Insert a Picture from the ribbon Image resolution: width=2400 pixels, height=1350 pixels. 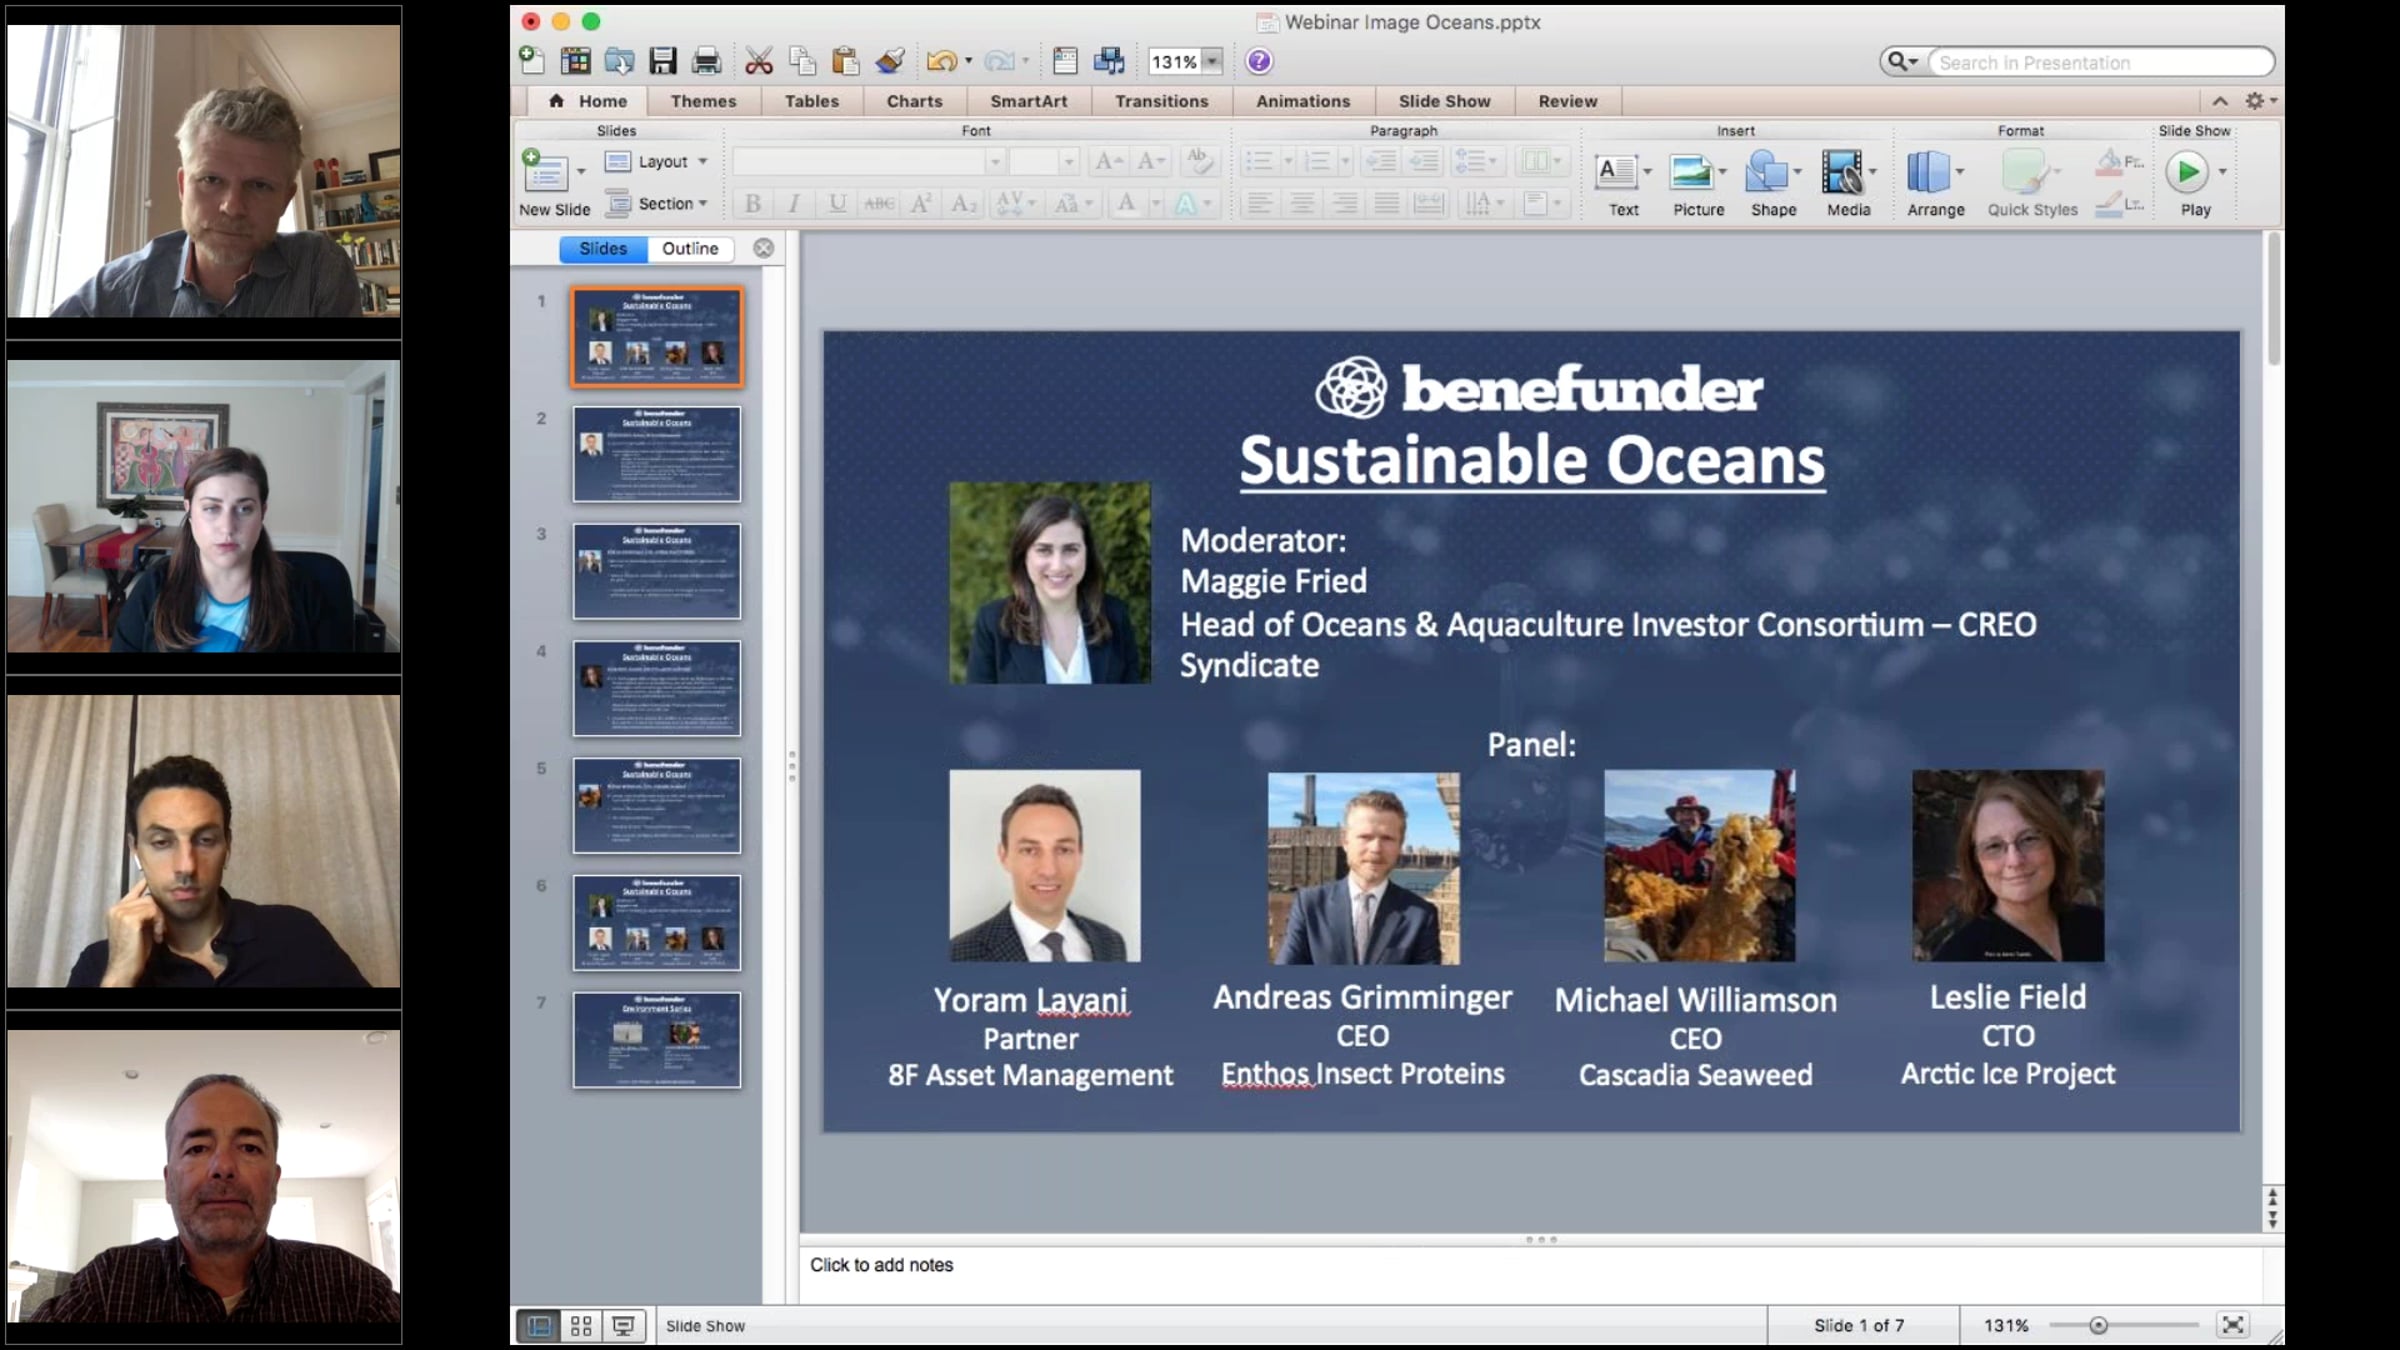click(x=1693, y=173)
